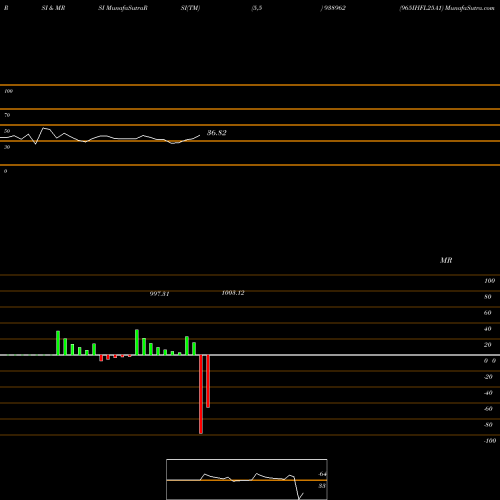Click the RSI axis label 100
Image resolution: width=500 pixels, height=500 pixels.
click(x=8, y=91)
